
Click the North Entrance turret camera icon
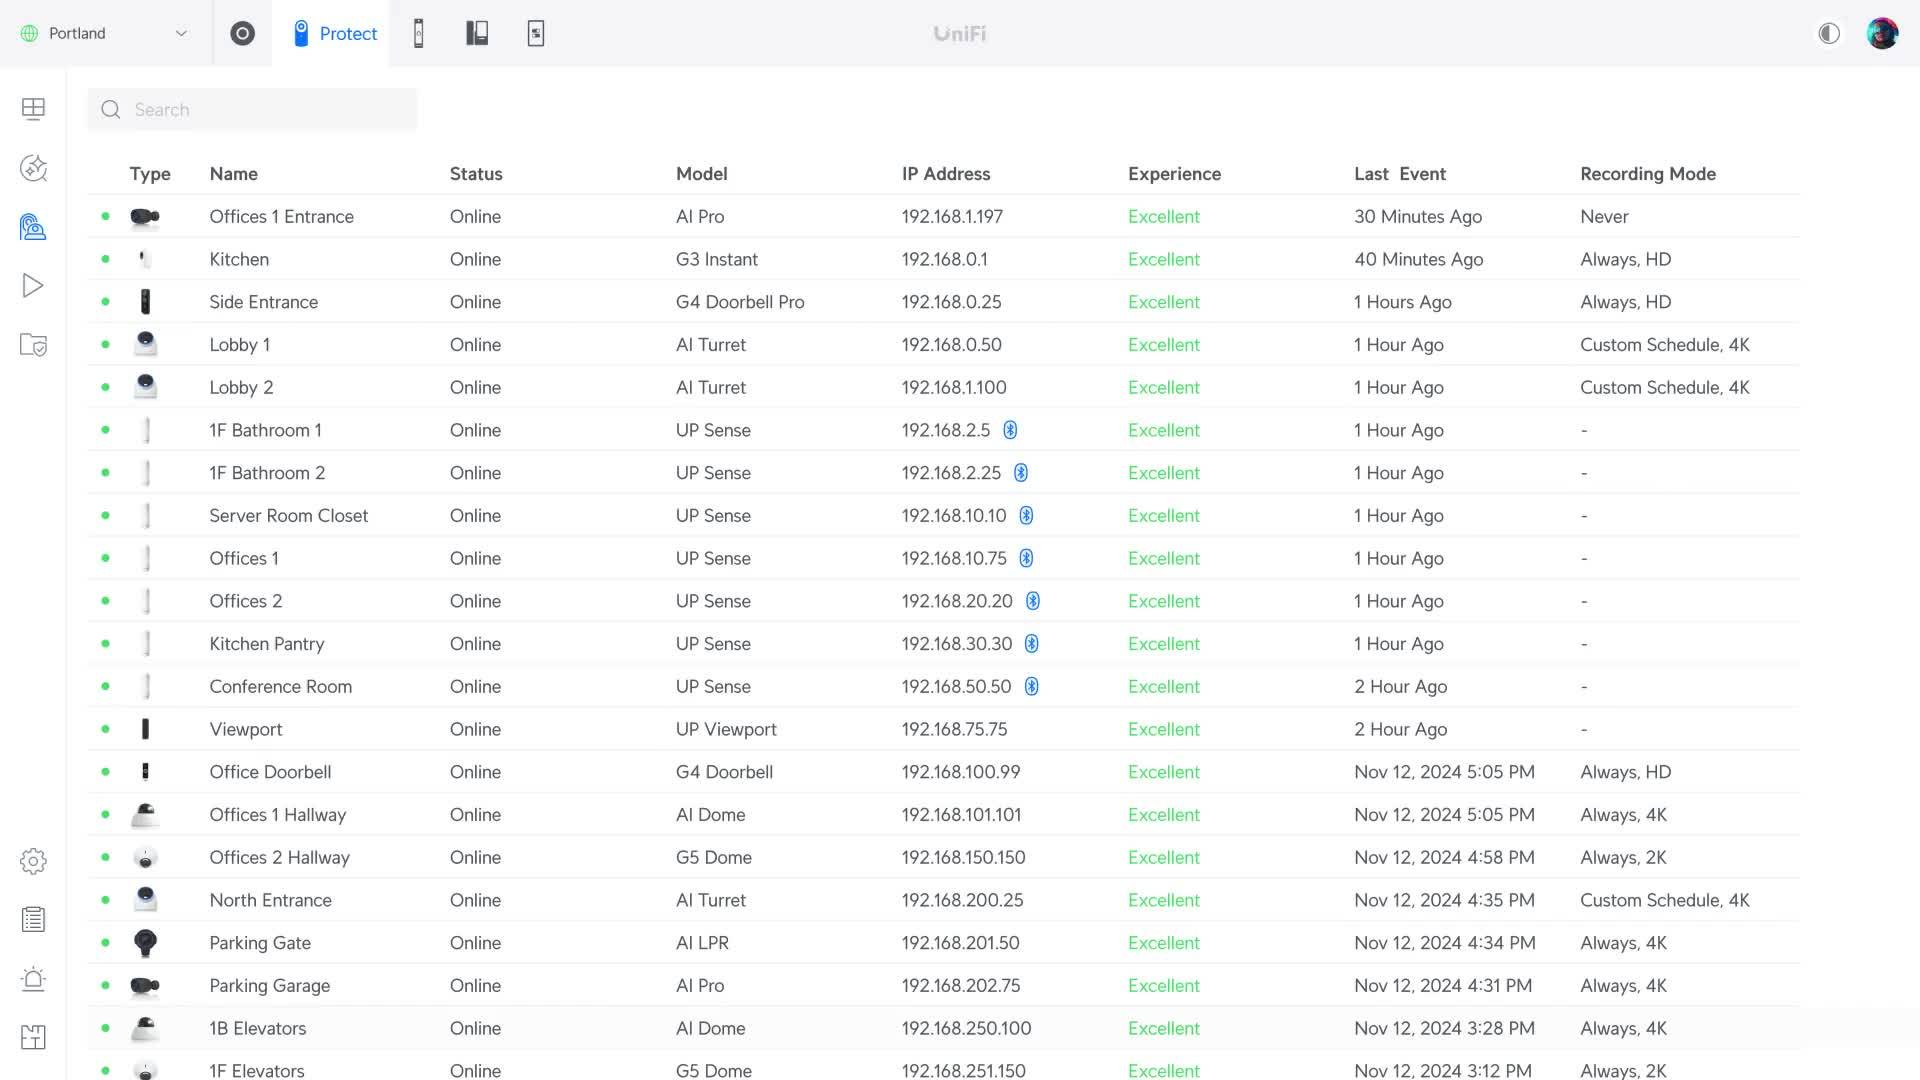(x=145, y=900)
